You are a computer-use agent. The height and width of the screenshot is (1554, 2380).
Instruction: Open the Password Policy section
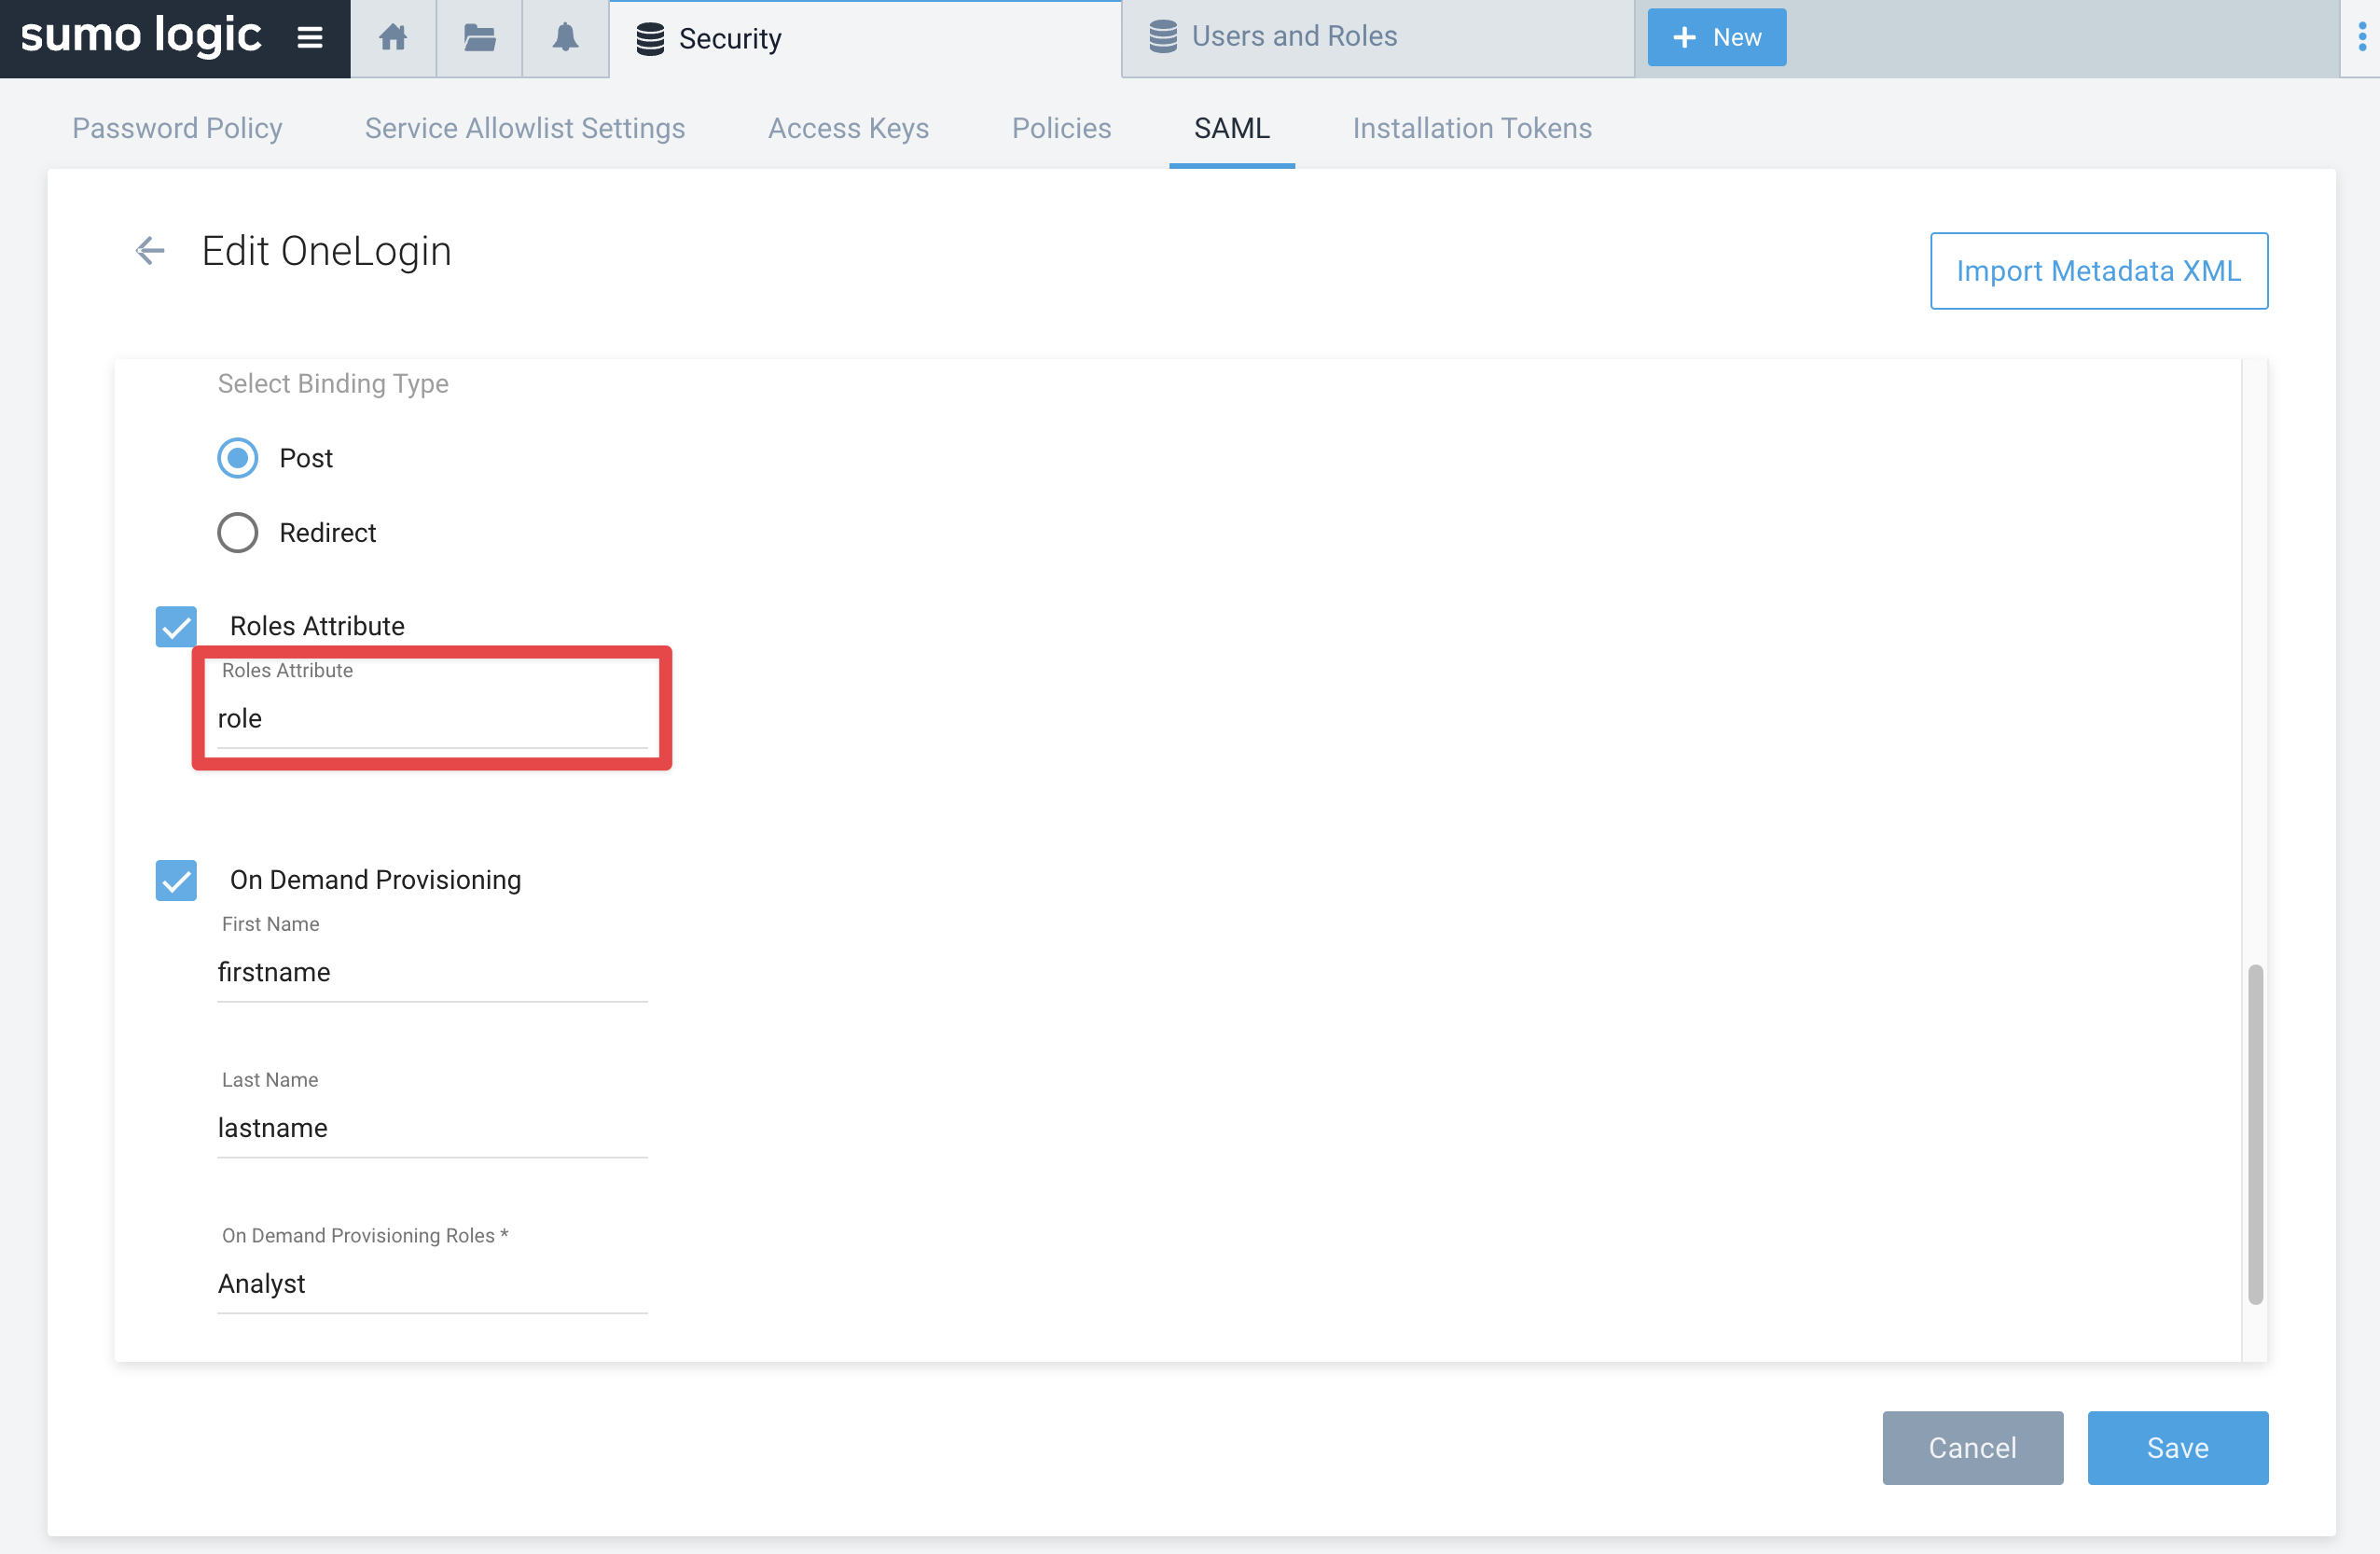pyautogui.click(x=177, y=128)
